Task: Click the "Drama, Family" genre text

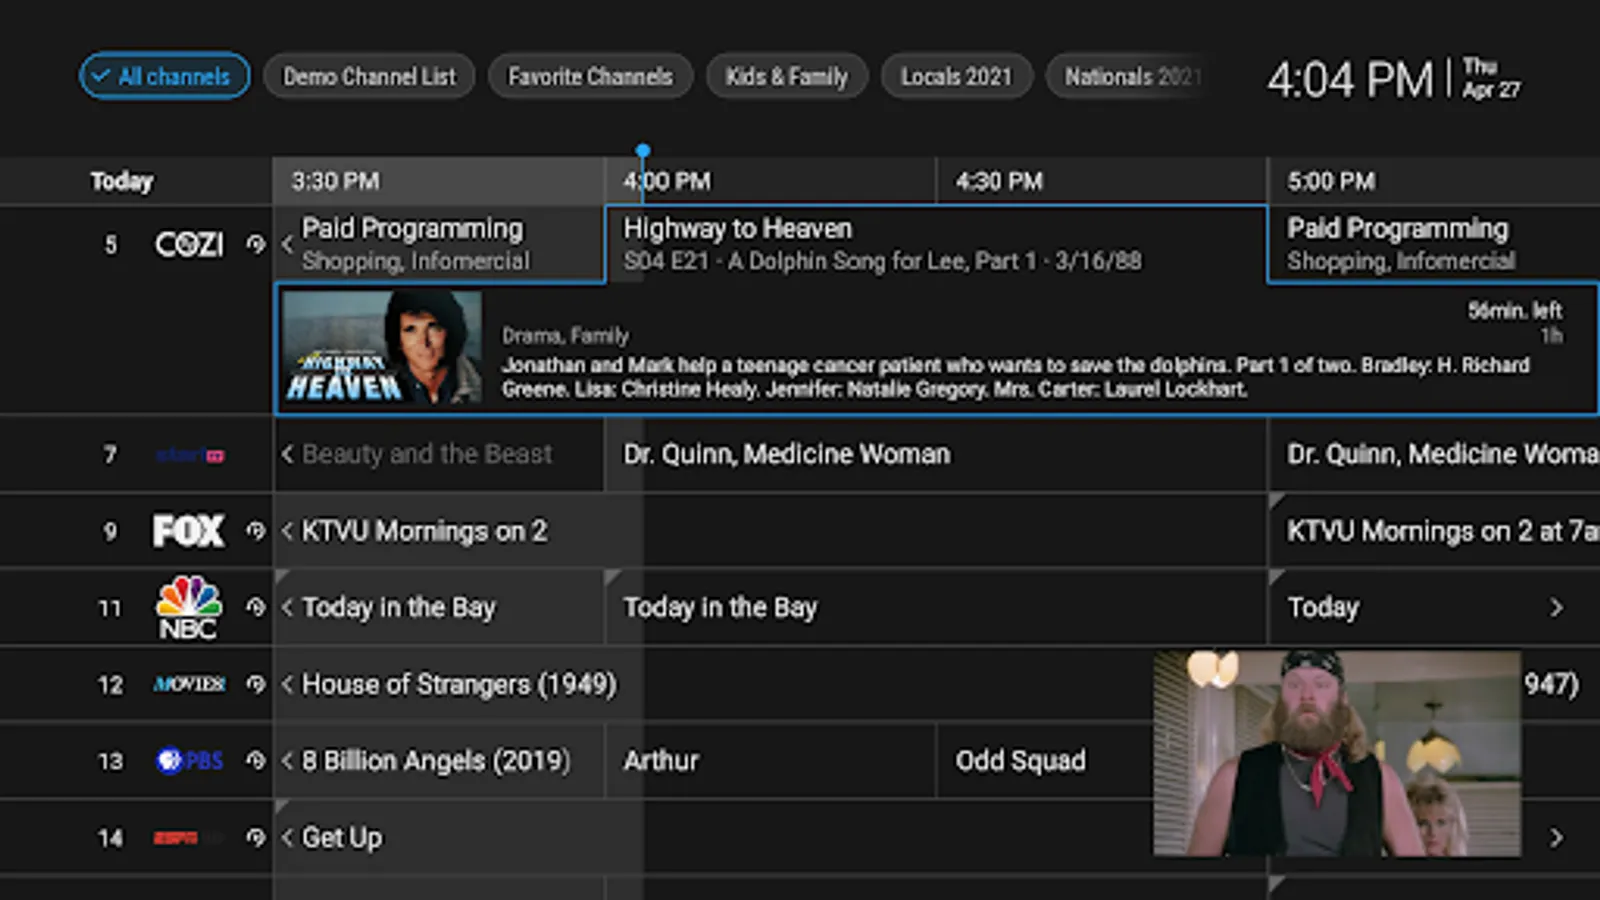Action: coord(565,336)
